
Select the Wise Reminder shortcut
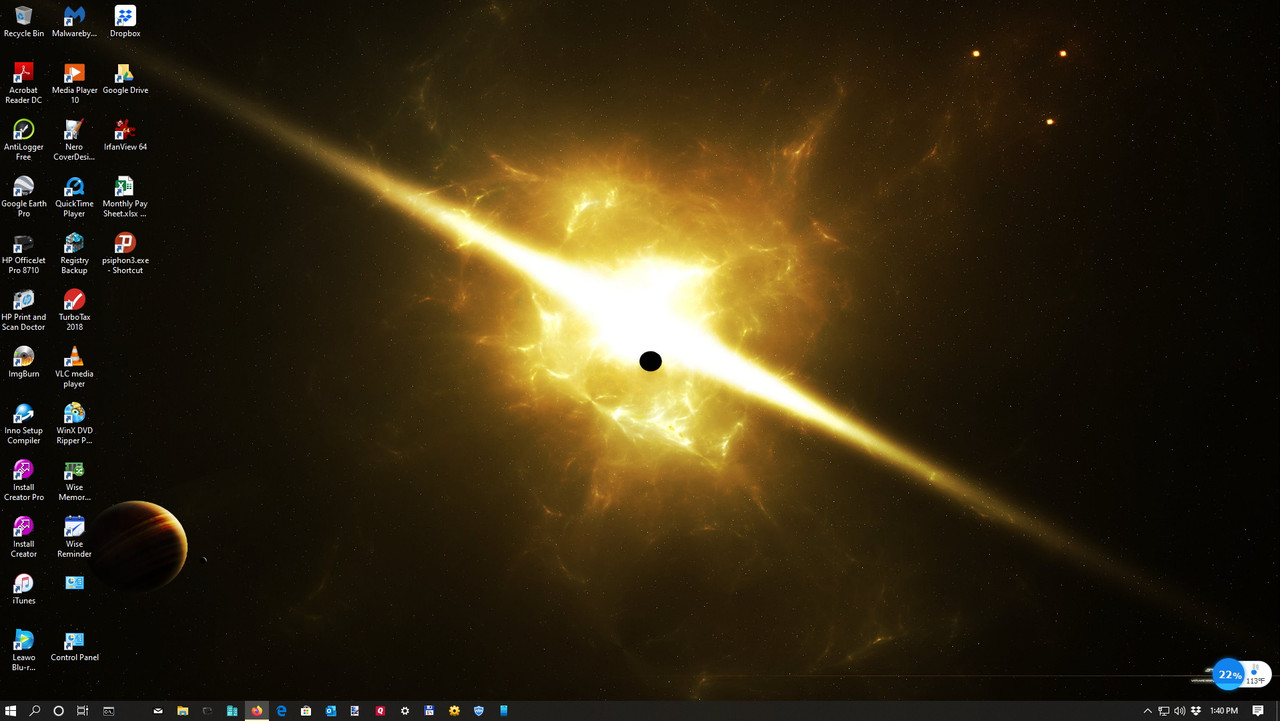click(x=74, y=538)
